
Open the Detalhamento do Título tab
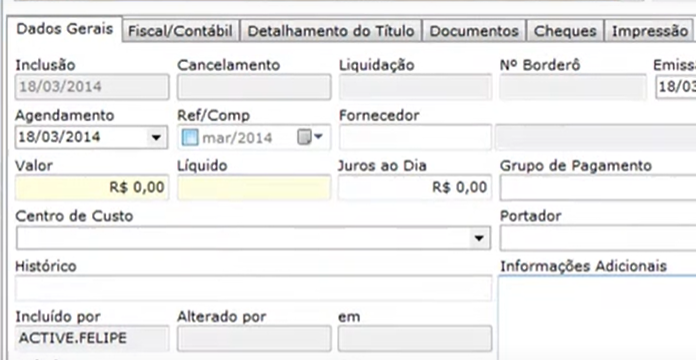click(331, 31)
